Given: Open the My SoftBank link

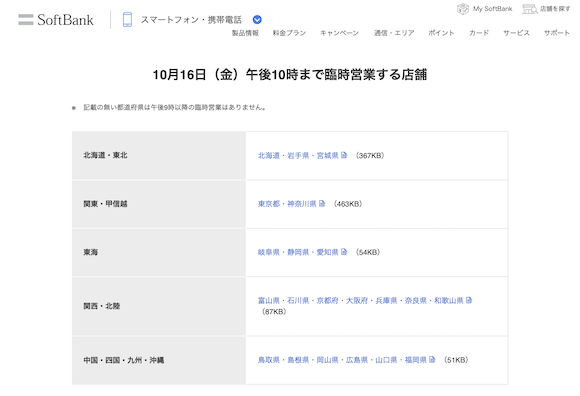Looking at the screenshot, I should pyautogui.click(x=492, y=9).
